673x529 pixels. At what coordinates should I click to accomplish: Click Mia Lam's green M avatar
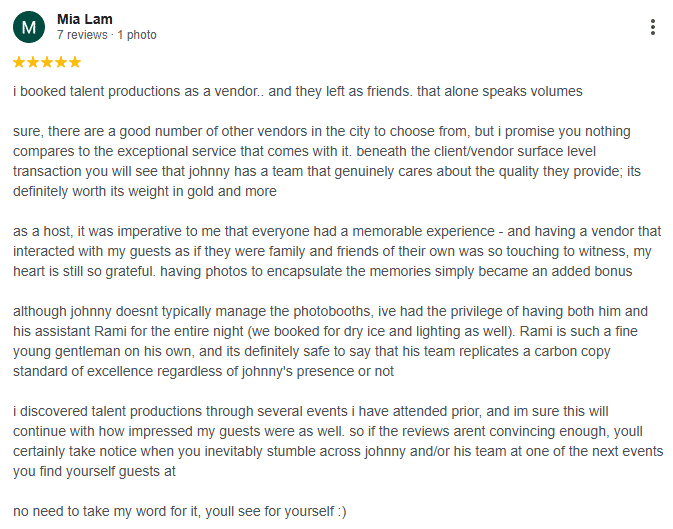tap(29, 27)
